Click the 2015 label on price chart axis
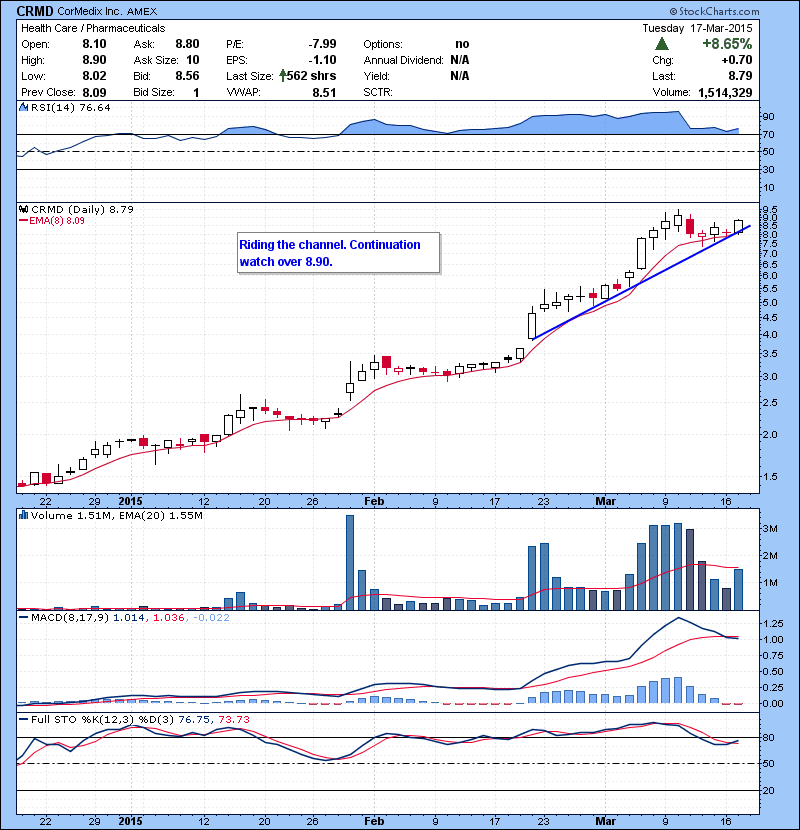This screenshot has height=830, width=800. tap(130, 501)
